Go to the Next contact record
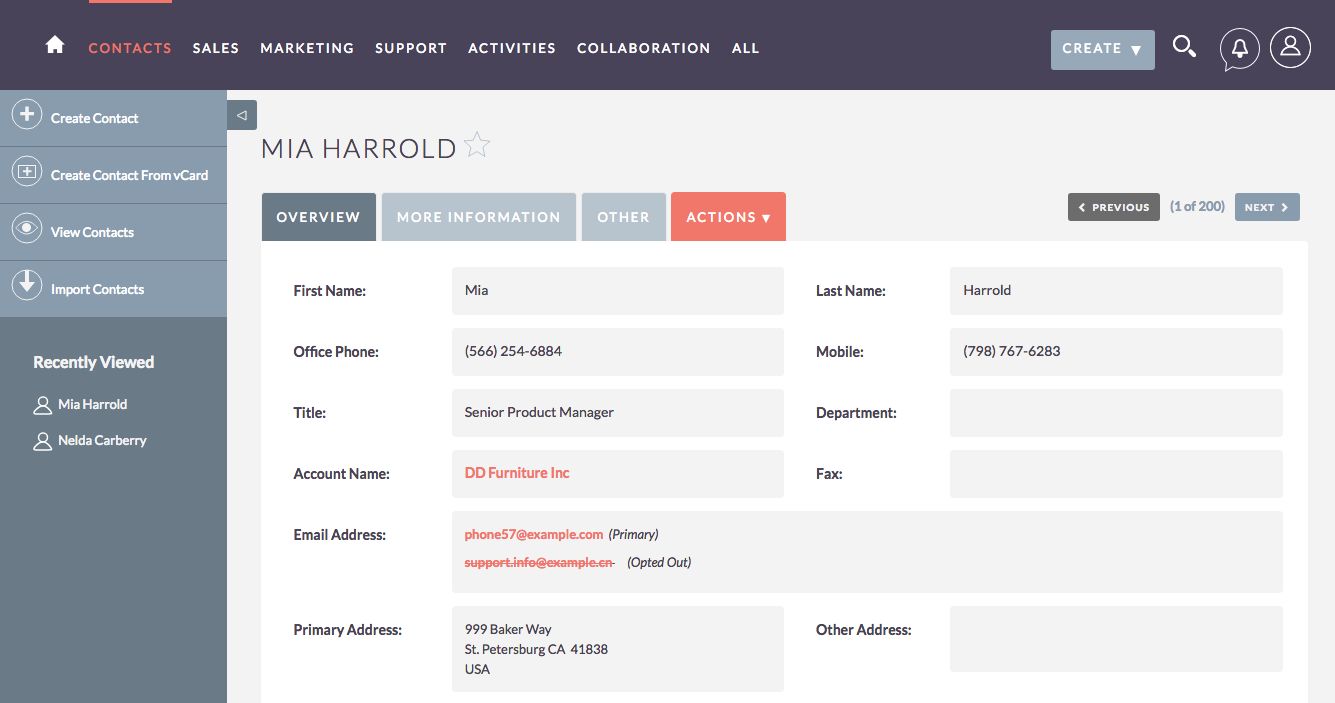Viewport: 1335px width, 703px height. point(1266,207)
